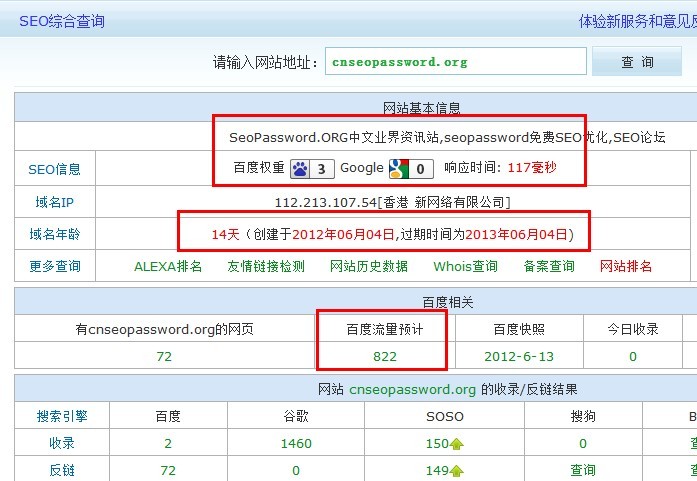697x481 pixels.
Task: Click the SOSO column header
Action: [445, 417]
